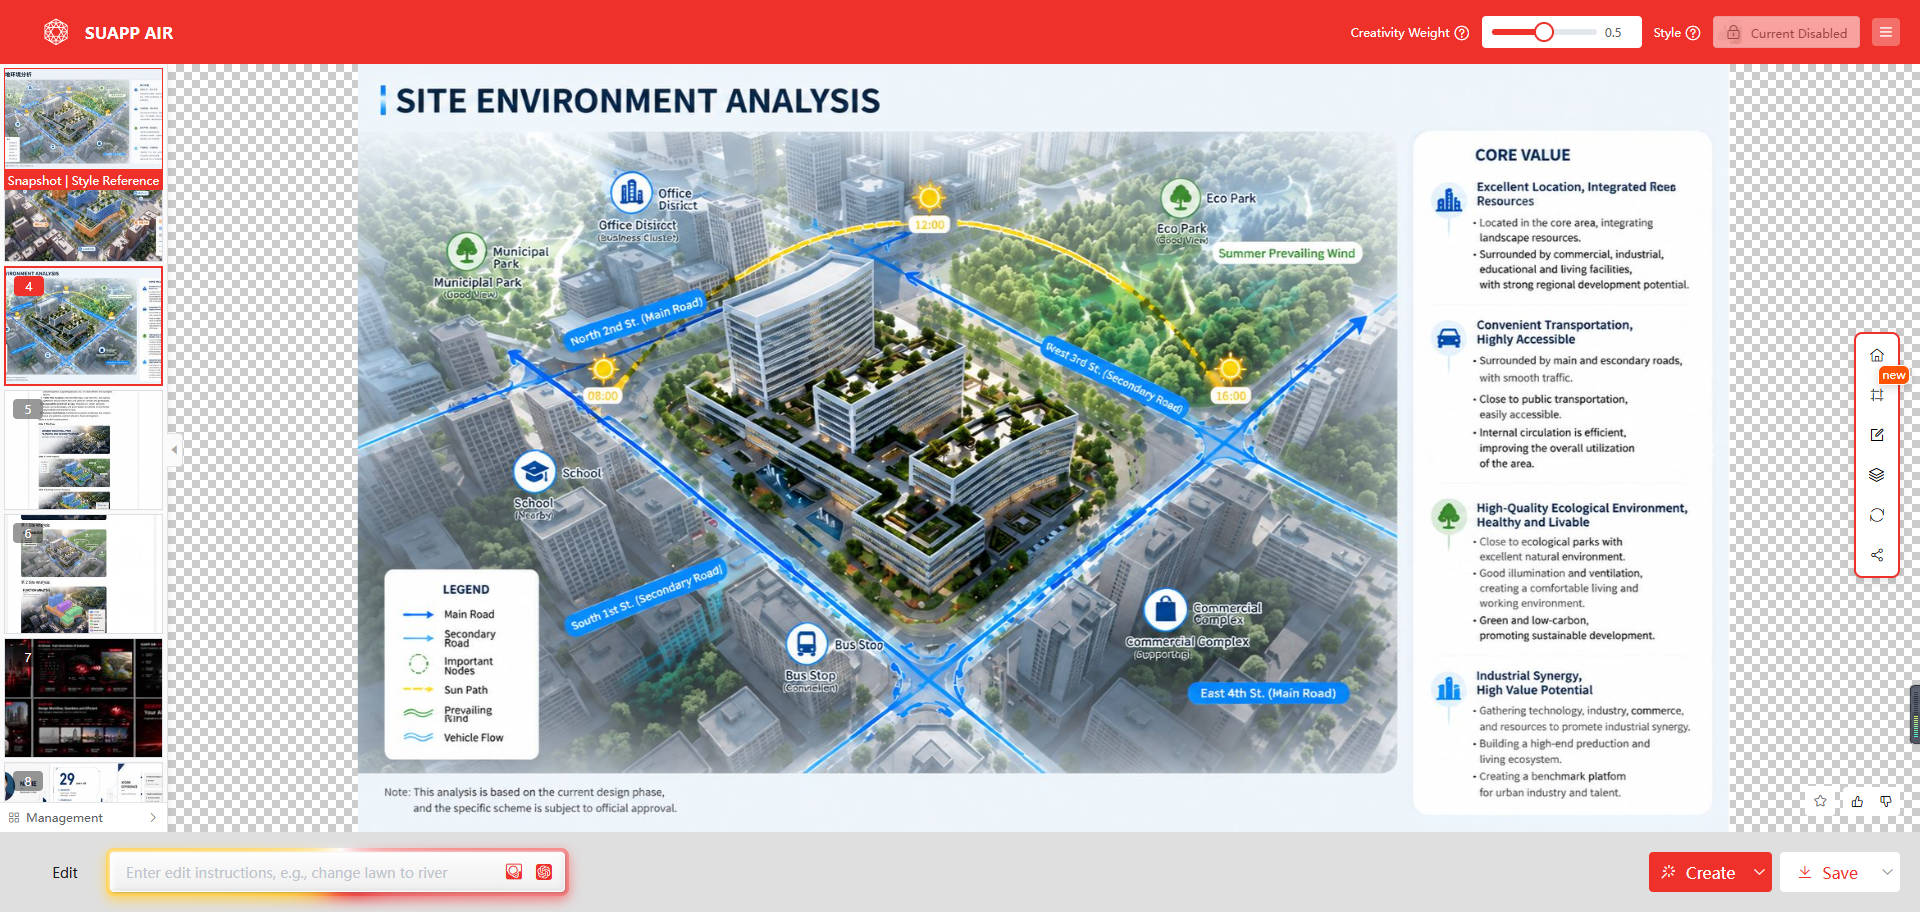Select thumbnail number 5
This screenshot has height=912, width=1920.
coord(83,450)
